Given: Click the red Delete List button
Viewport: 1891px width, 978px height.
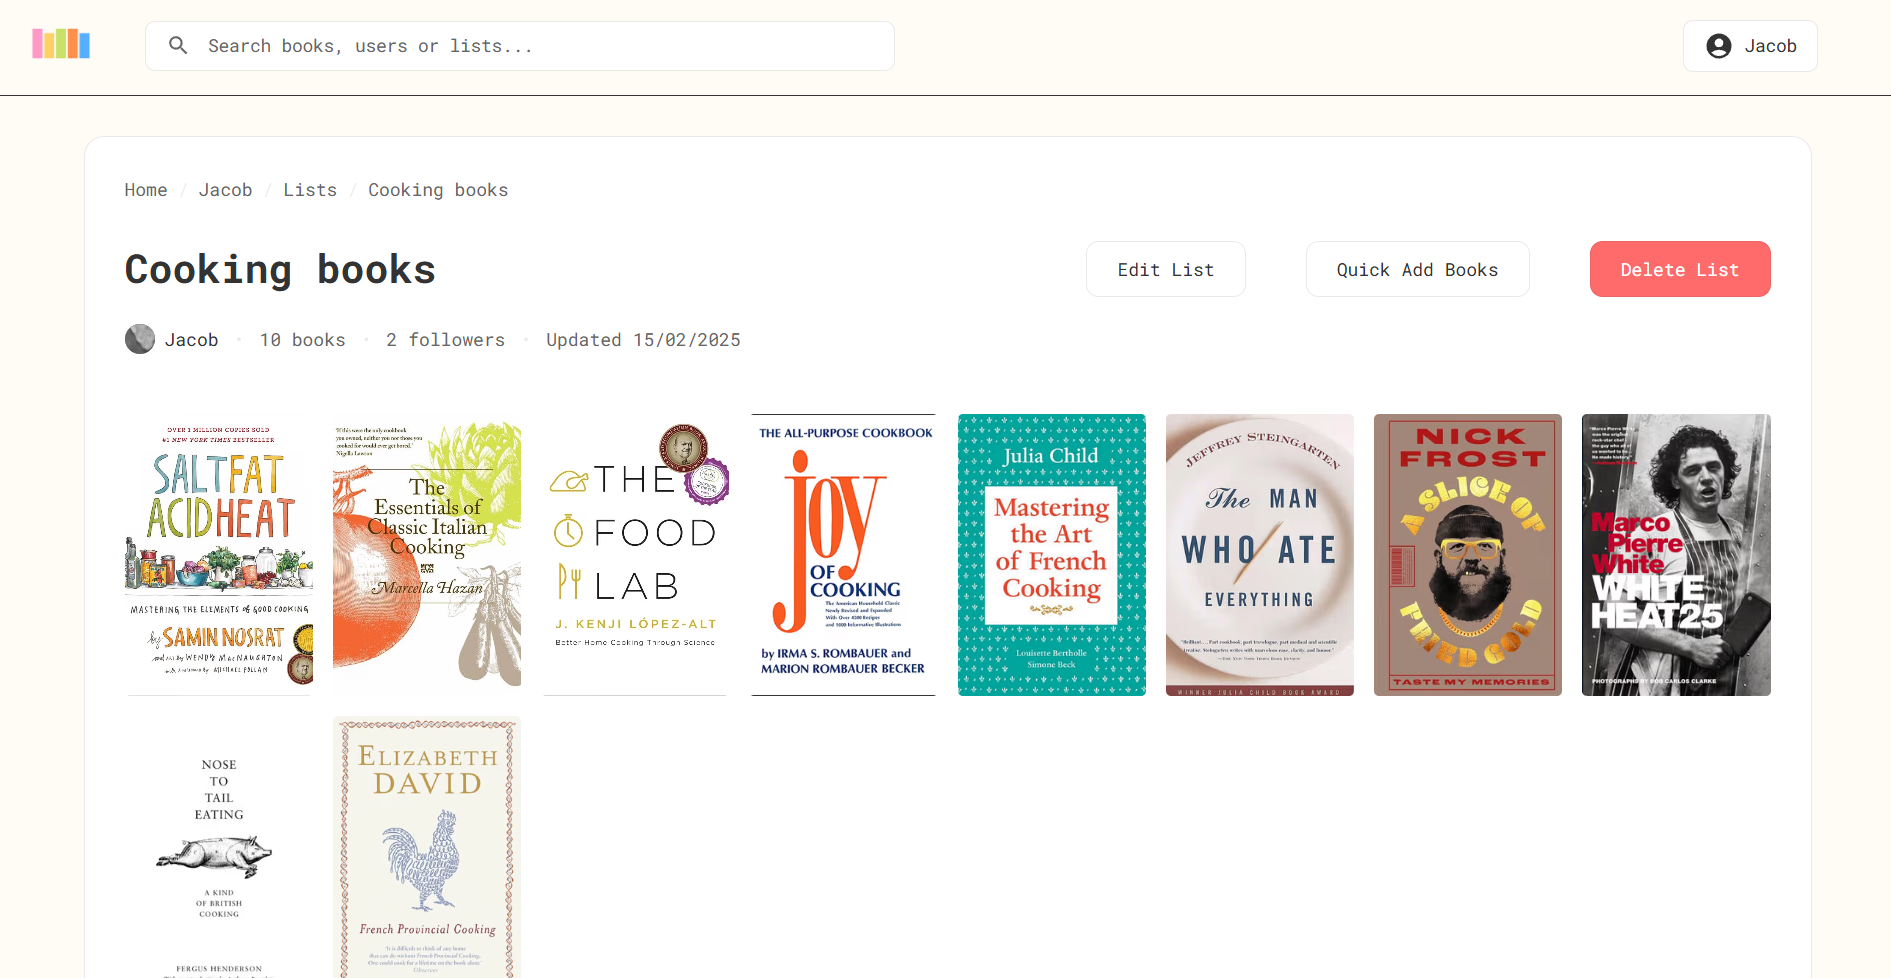Looking at the screenshot, I should [1680, 269].
